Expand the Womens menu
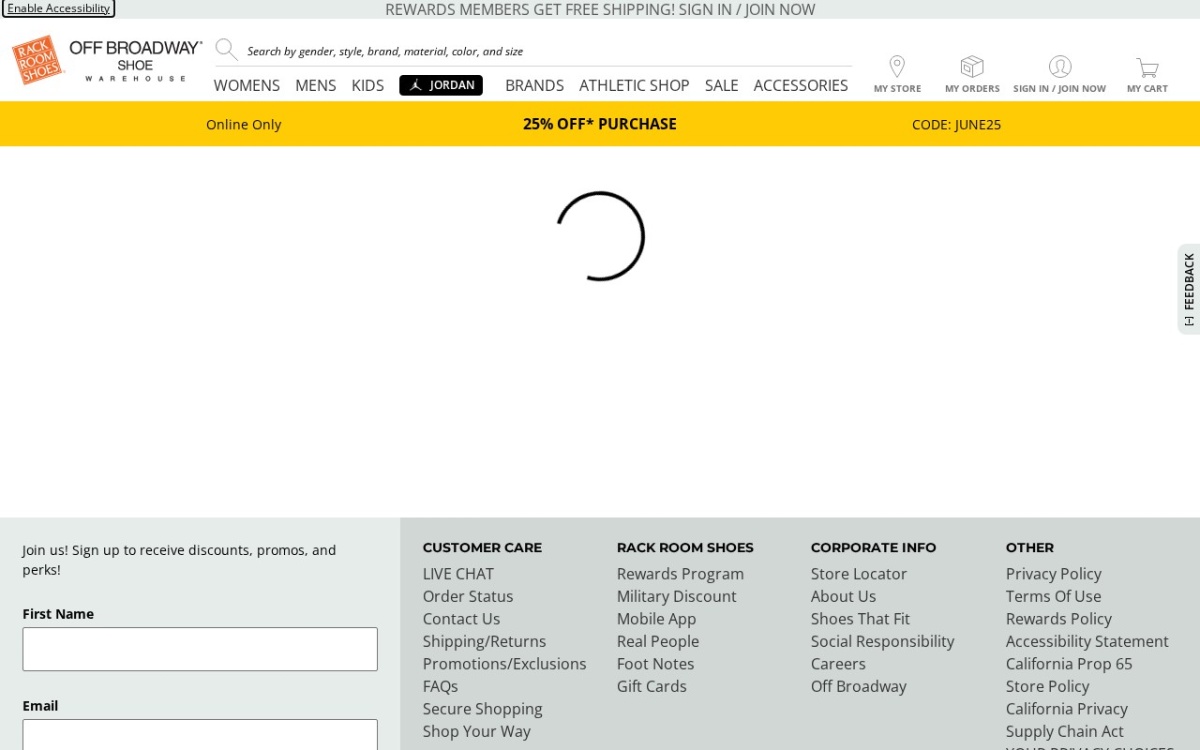 pyautogui.click(x=247, y=86)
